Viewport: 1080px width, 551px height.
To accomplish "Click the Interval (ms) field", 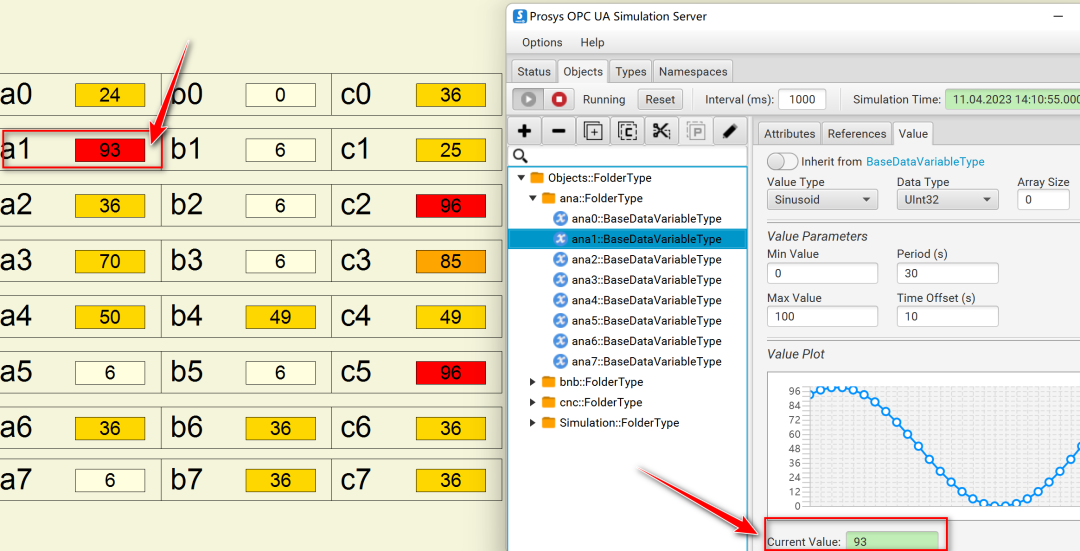I will 802,99.
